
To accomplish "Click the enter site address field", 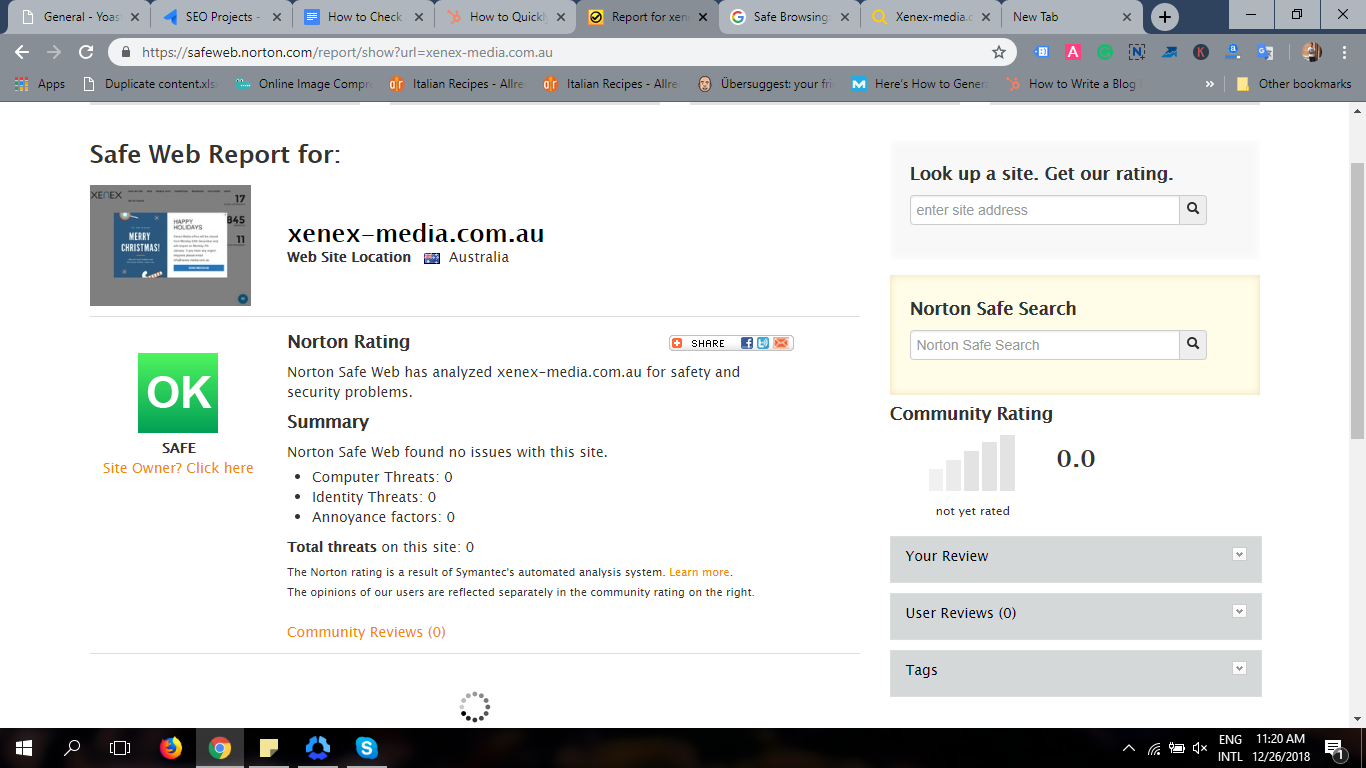I will point(1045,210).
